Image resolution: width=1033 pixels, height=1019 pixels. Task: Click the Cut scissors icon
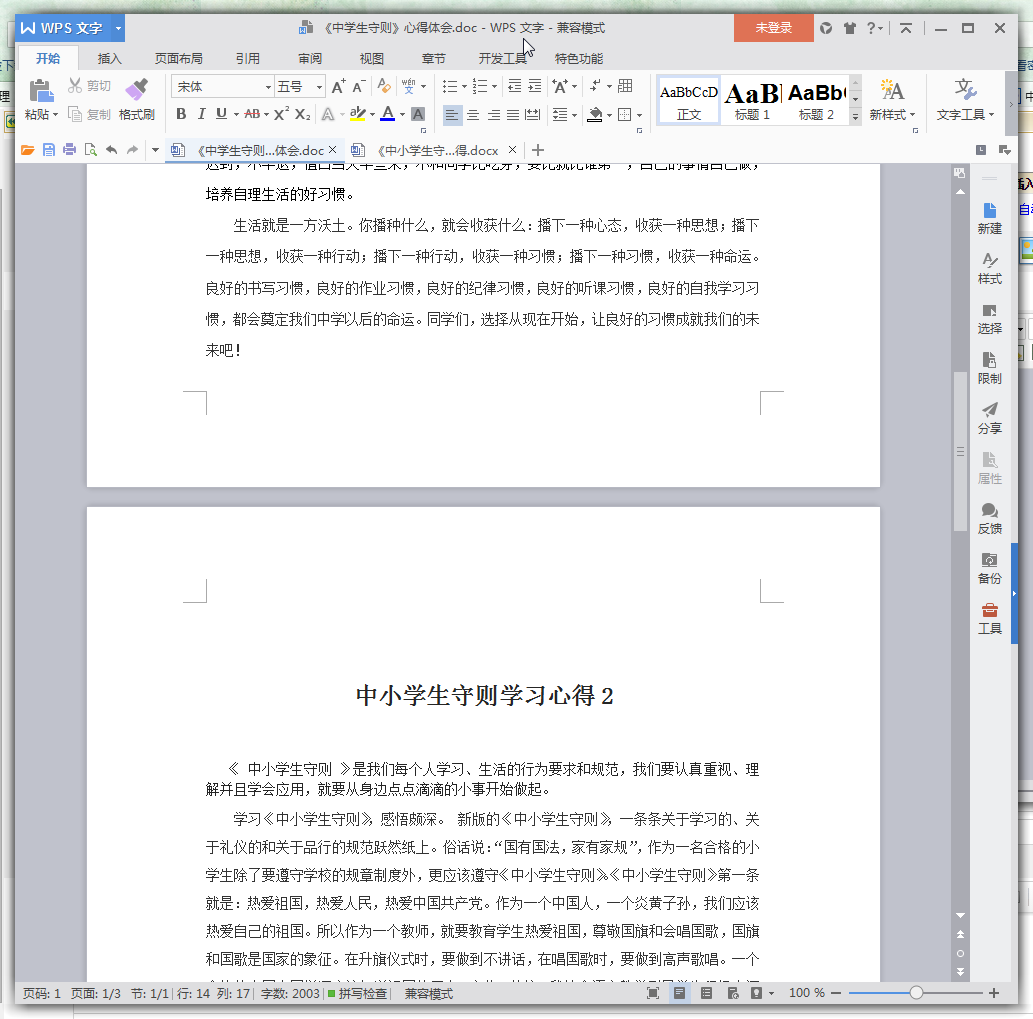75,86
